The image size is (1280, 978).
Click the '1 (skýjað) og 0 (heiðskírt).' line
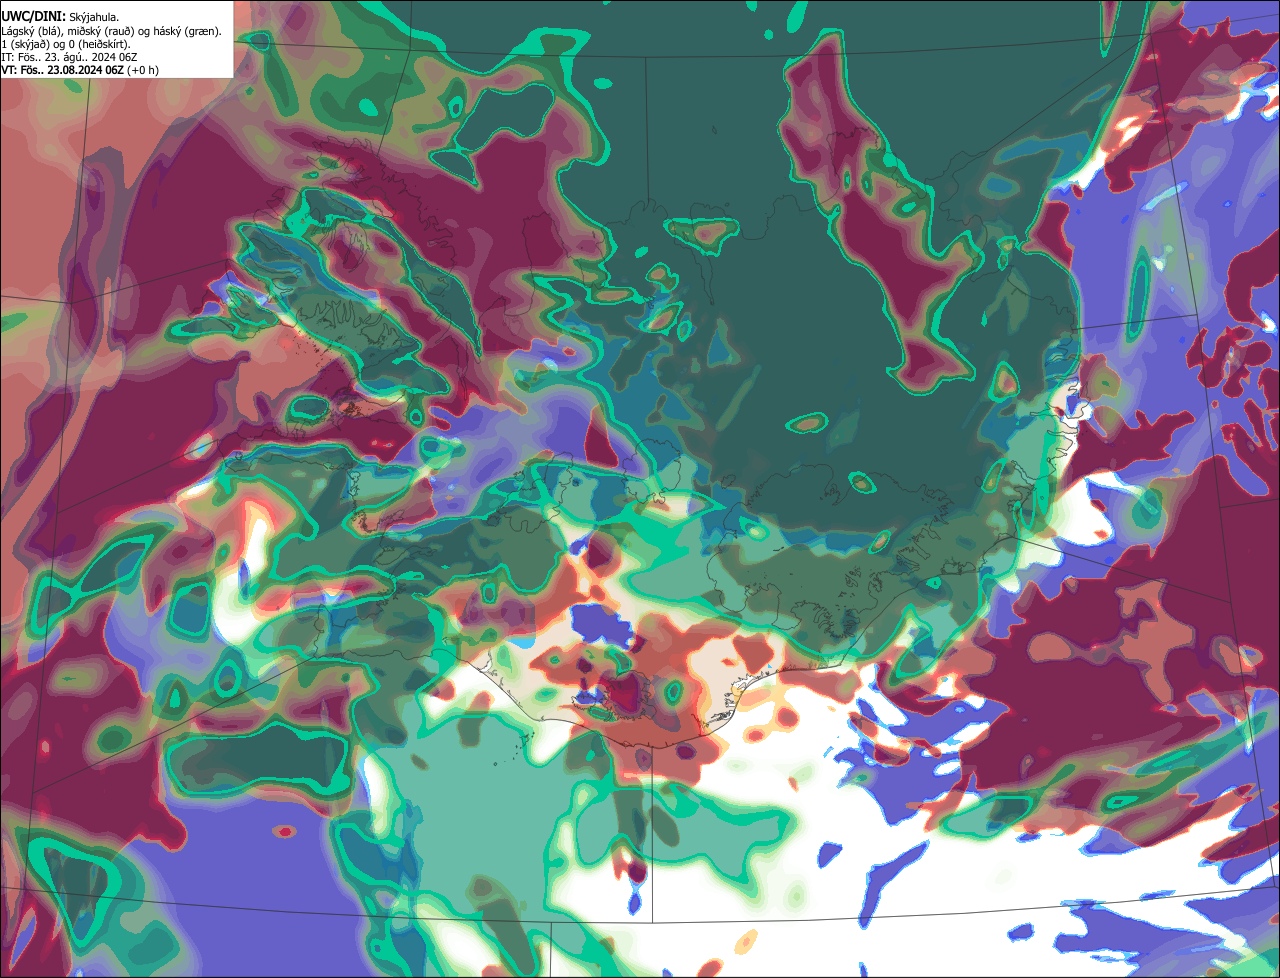point(65,44)
